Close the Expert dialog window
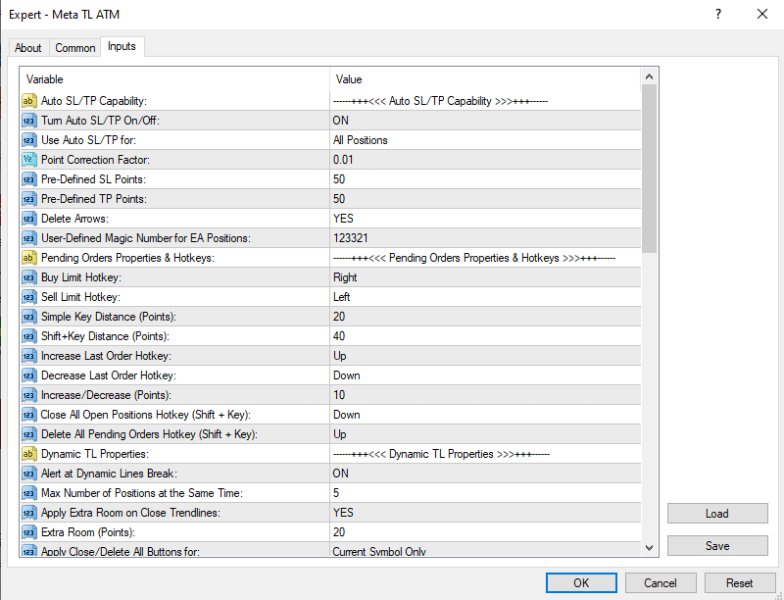Image resolution: width=784 pixels, height=600 pixels. (762, 14)
